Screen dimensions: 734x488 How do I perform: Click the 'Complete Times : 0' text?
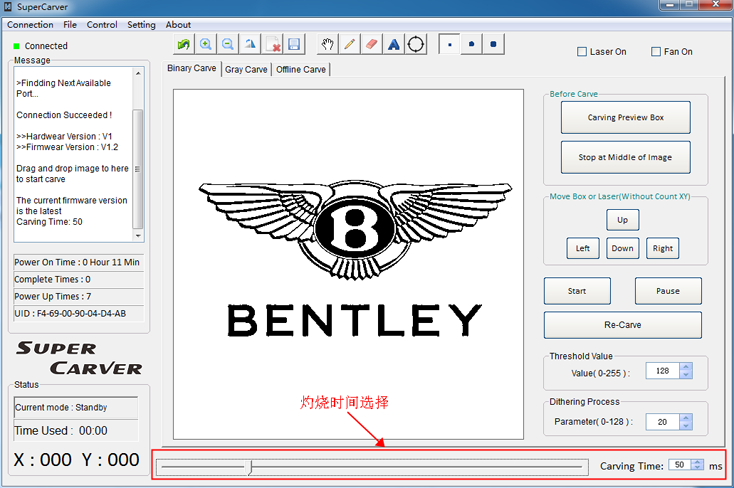tap(52, 280)
